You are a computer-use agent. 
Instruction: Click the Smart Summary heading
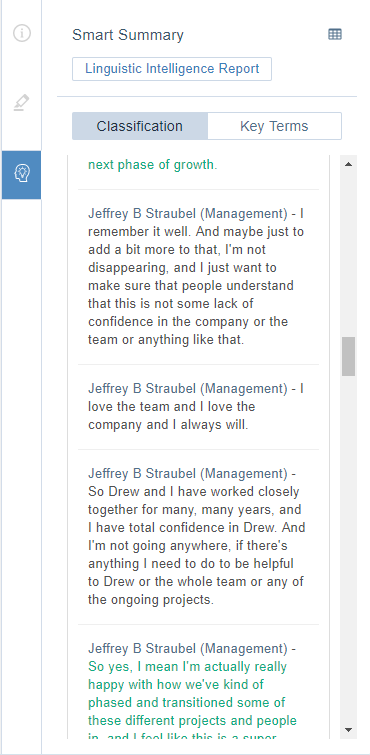click(128, 35)
